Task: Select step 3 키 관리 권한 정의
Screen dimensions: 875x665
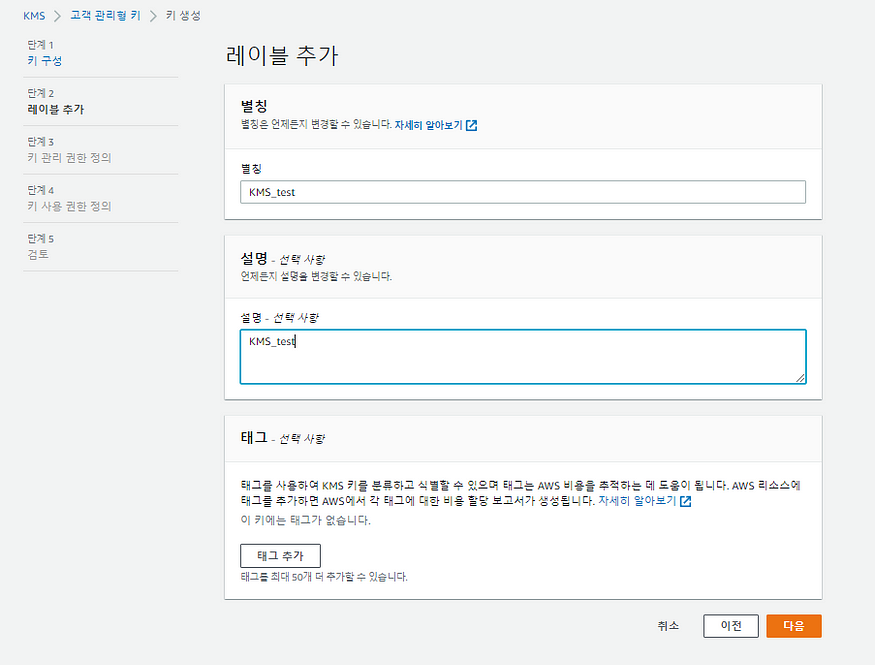Action: [69, 157]
